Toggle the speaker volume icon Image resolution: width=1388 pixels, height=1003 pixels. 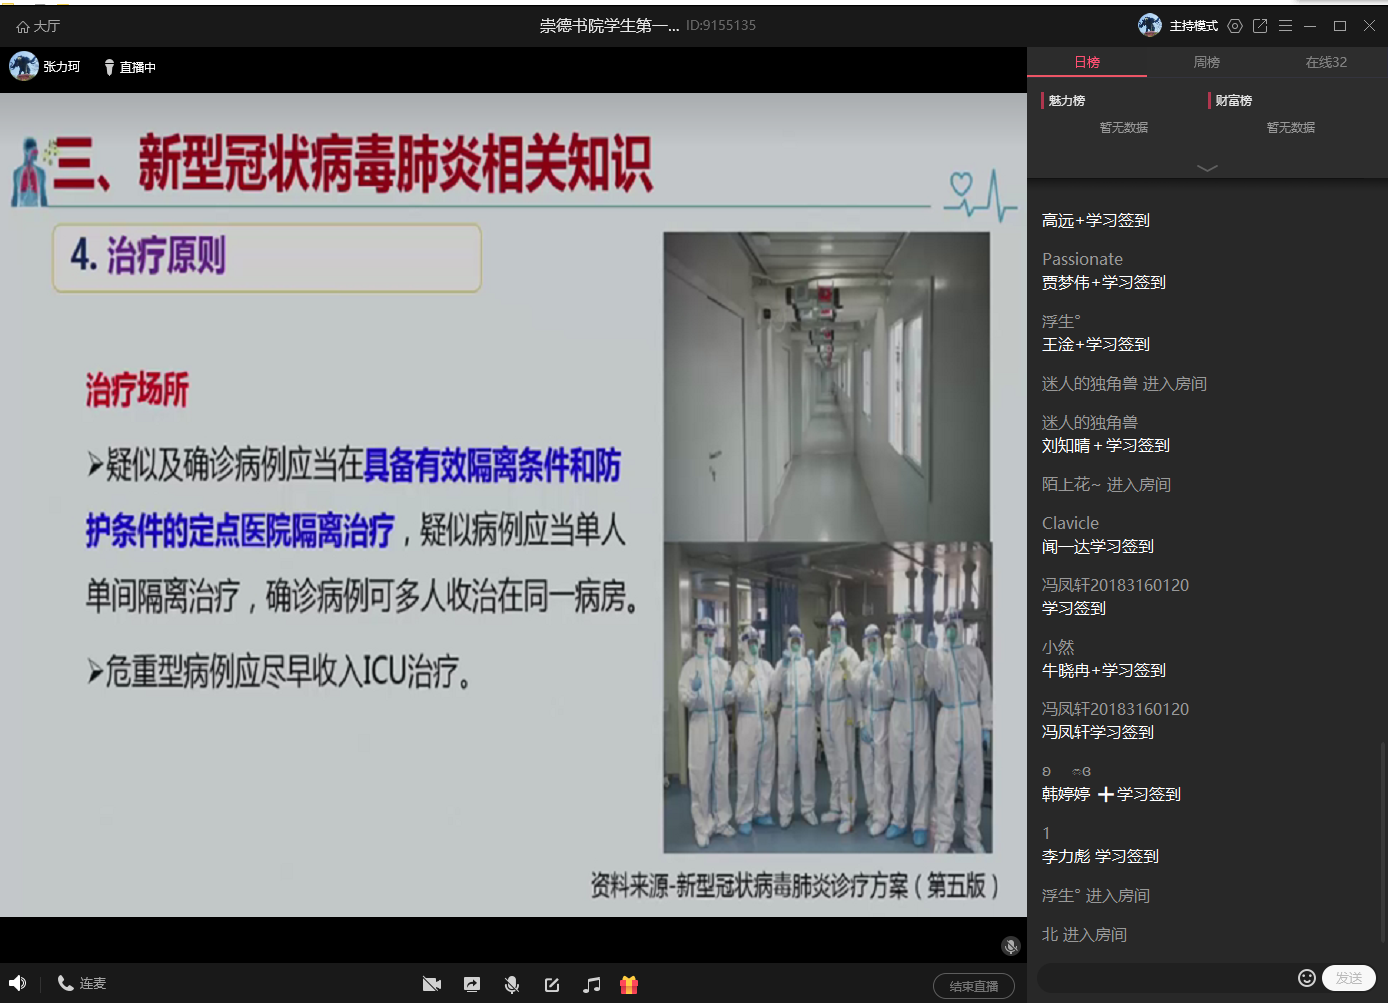[x=17, y=983]
